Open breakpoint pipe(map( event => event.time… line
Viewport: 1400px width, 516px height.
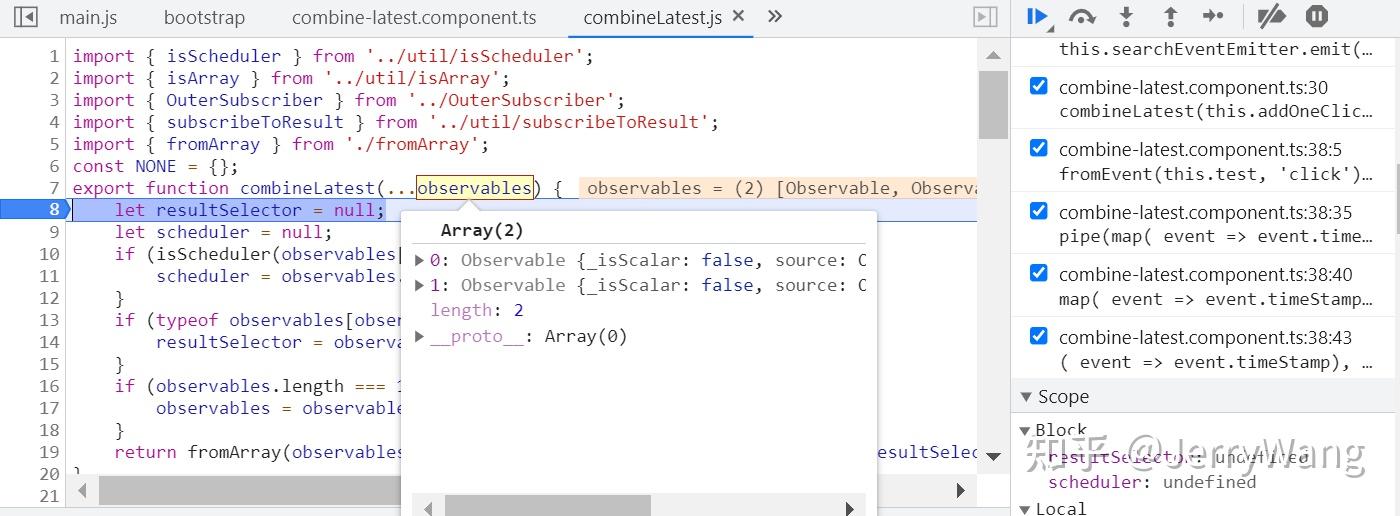coord(1215,236)
